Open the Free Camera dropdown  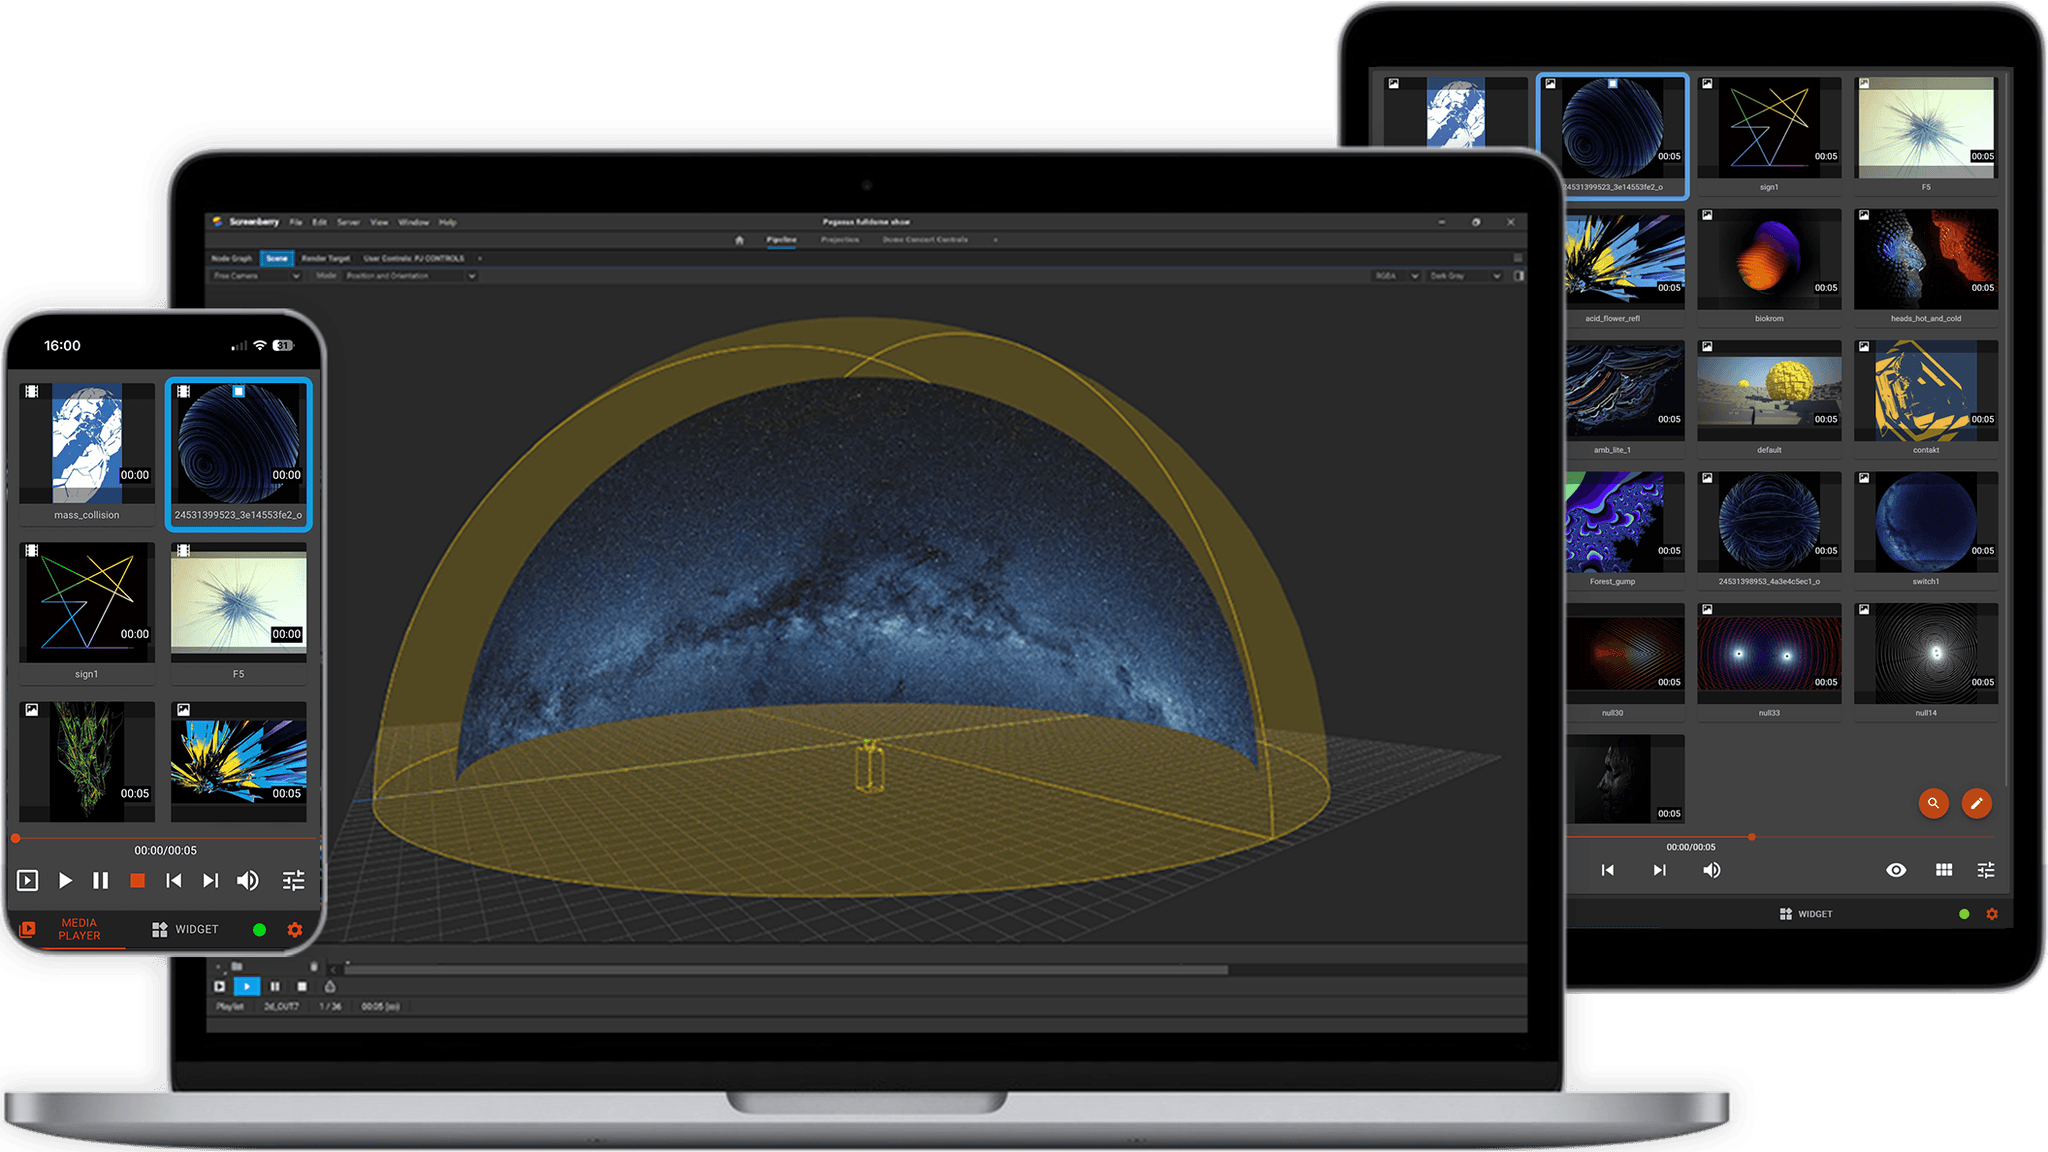256,276
